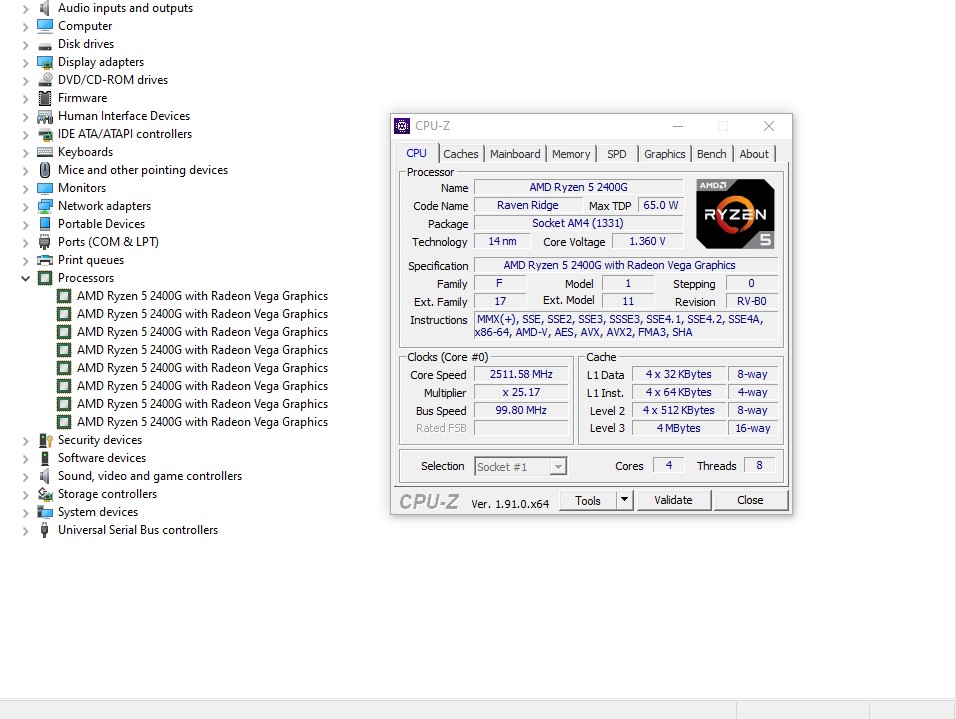This screenshot has height=719, width=956.
Task: Switch to the Mainboard tab
Action: point(515,154)
